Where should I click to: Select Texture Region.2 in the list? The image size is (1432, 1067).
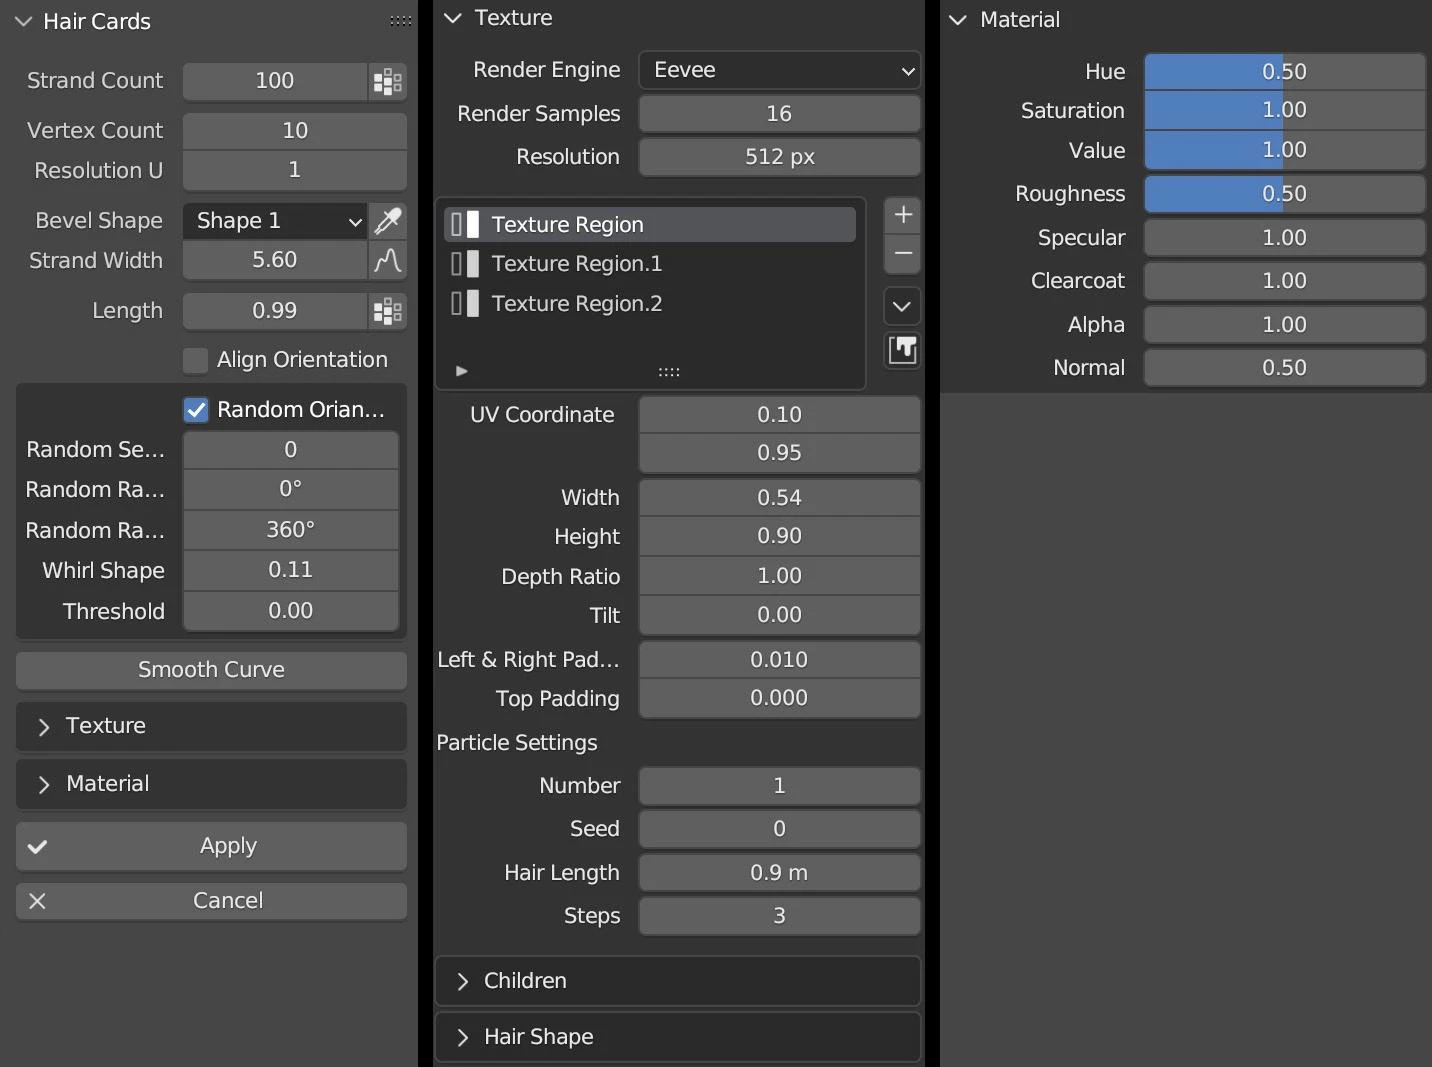click(x=577, y=303)
